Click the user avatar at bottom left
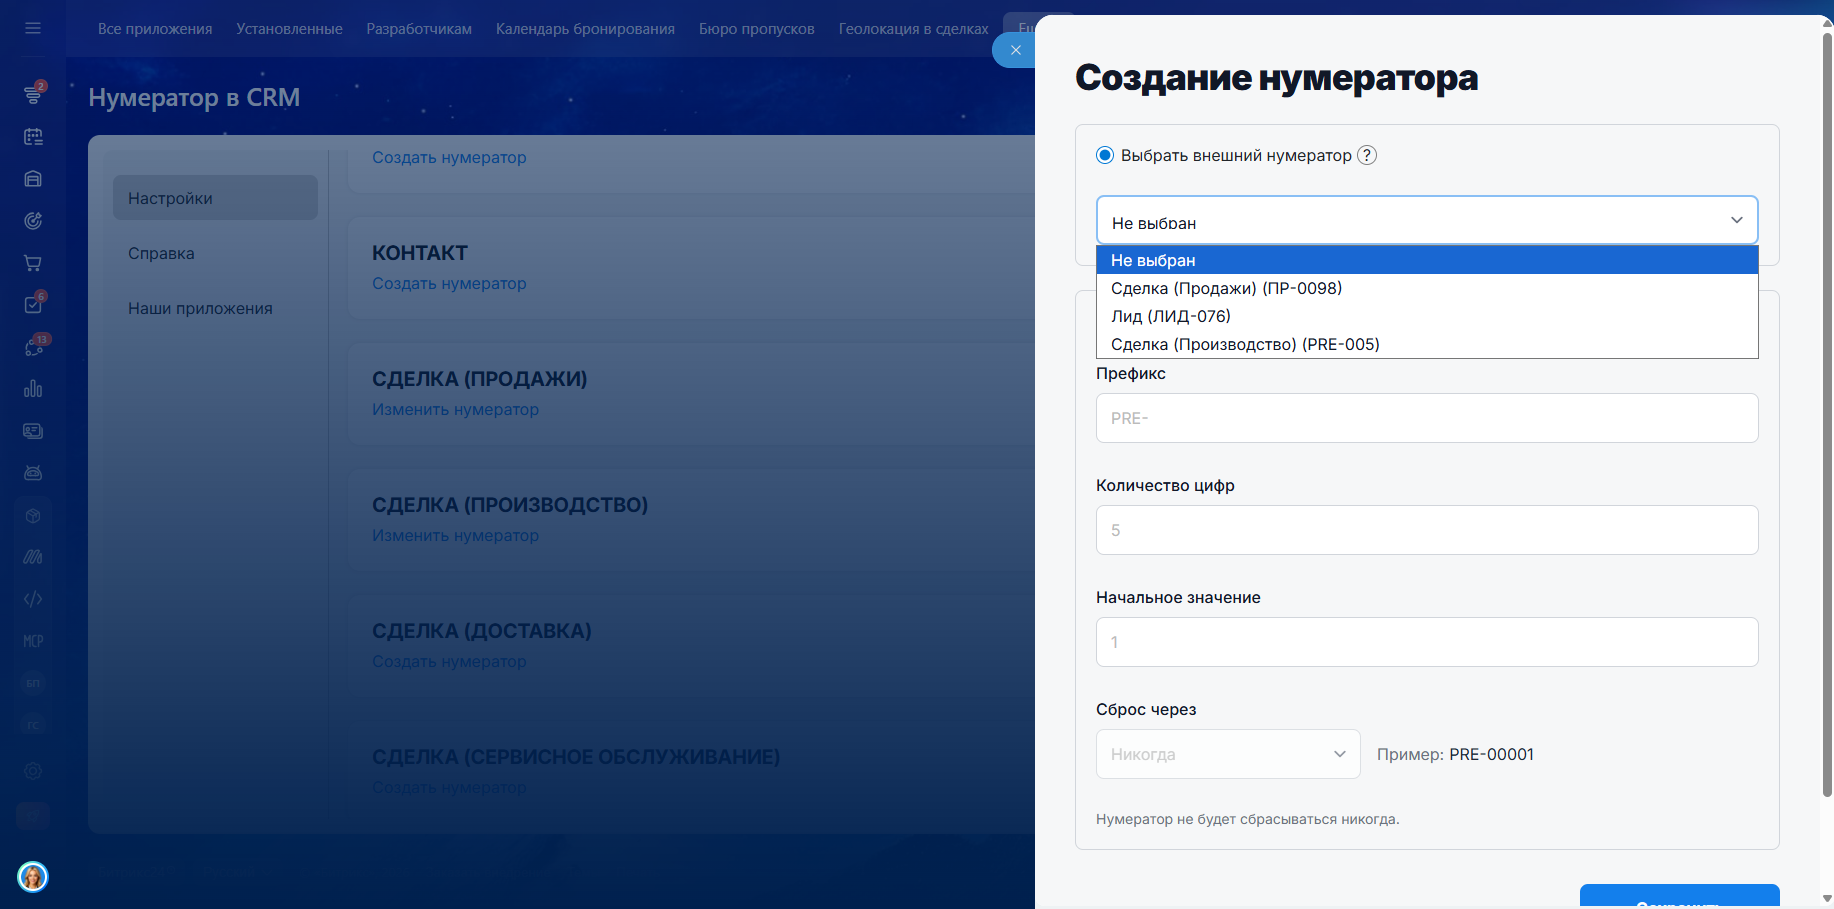This screenshot has width=1834, height=909. [33, 877]
